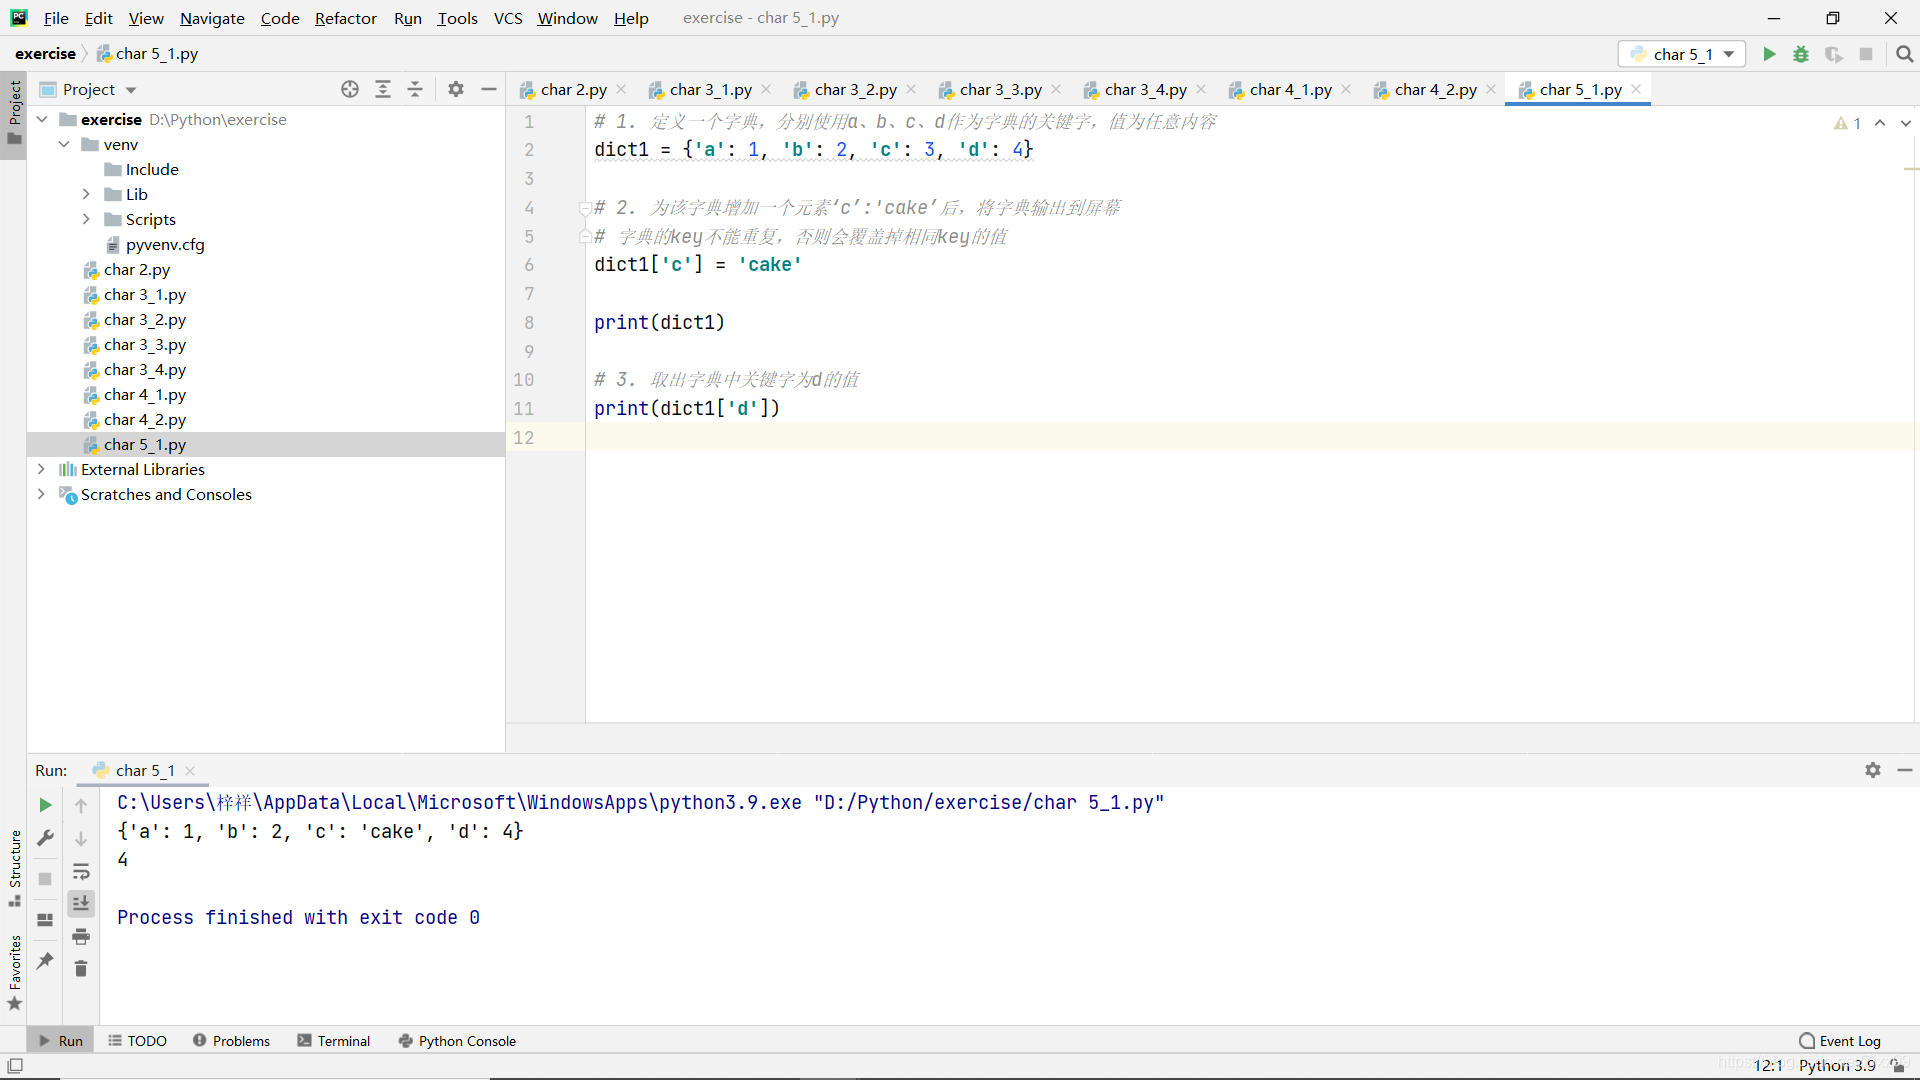The image size is (1920, 1080).
Task: Open the Refactor menu
Action: click(345, 18)
